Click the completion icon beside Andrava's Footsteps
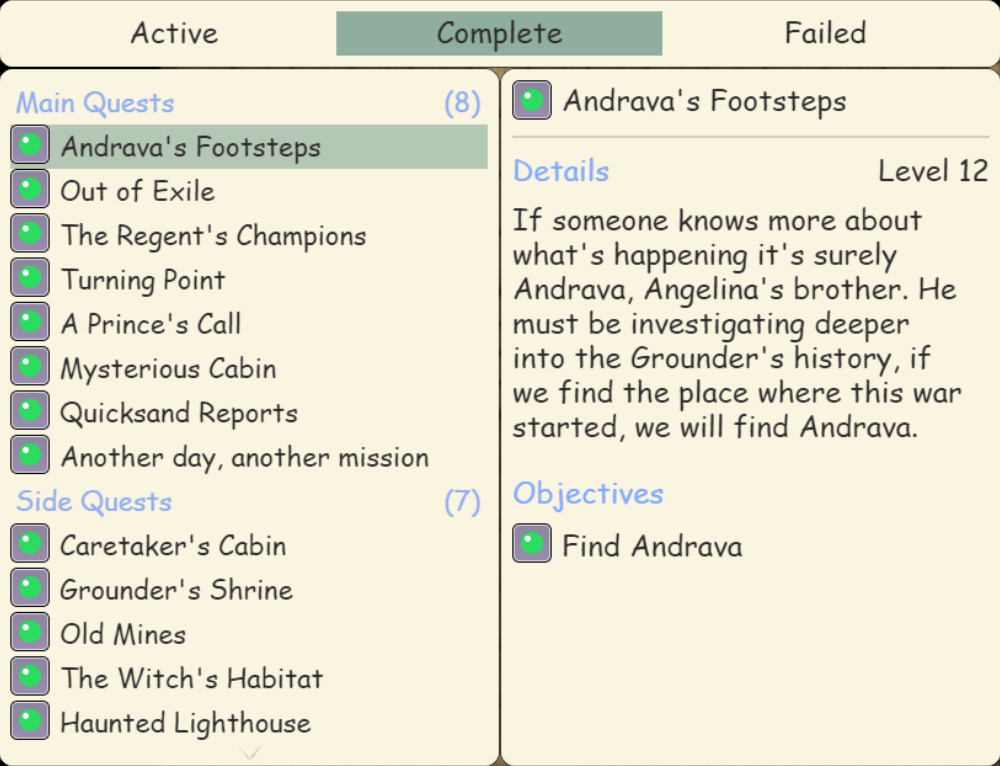The width and height of the screenshot is (1000, 766). (30, 144)
